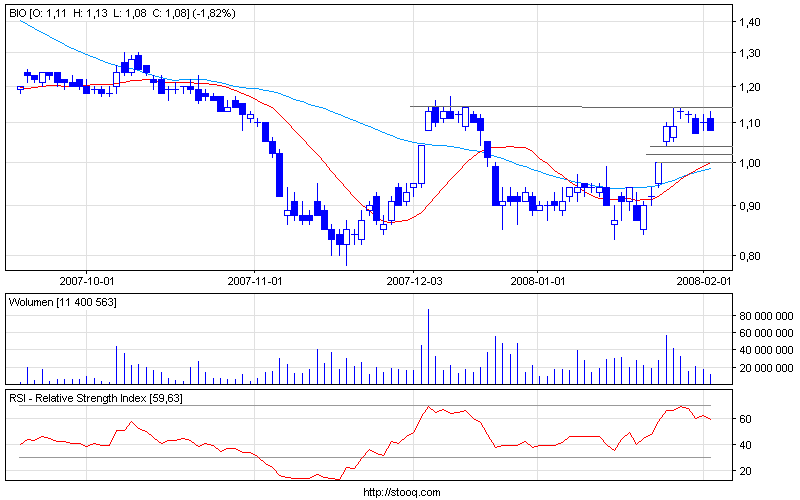Viewport: 800px width, 500px height.
Task: Click the 60 000 000 volume axis label
Action: (766, 333)
